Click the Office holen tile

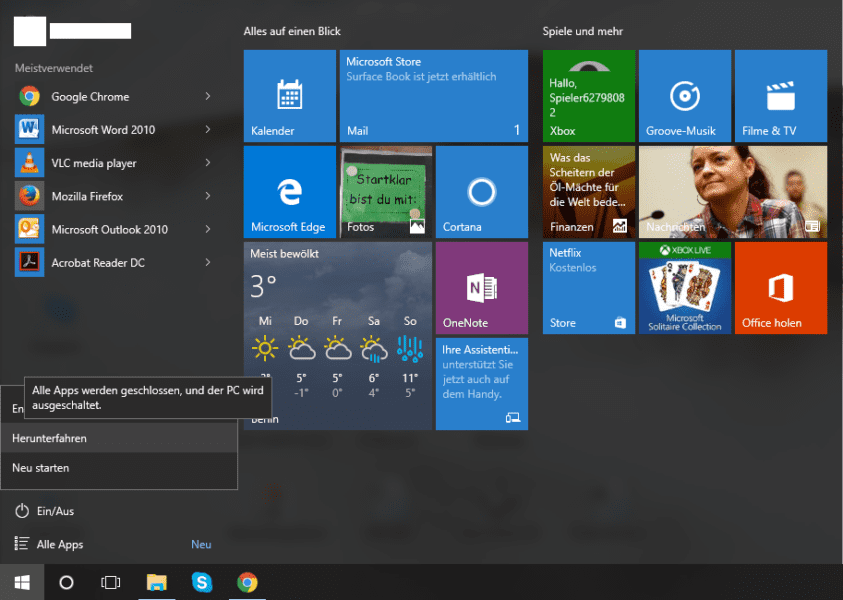click(780, 288)
